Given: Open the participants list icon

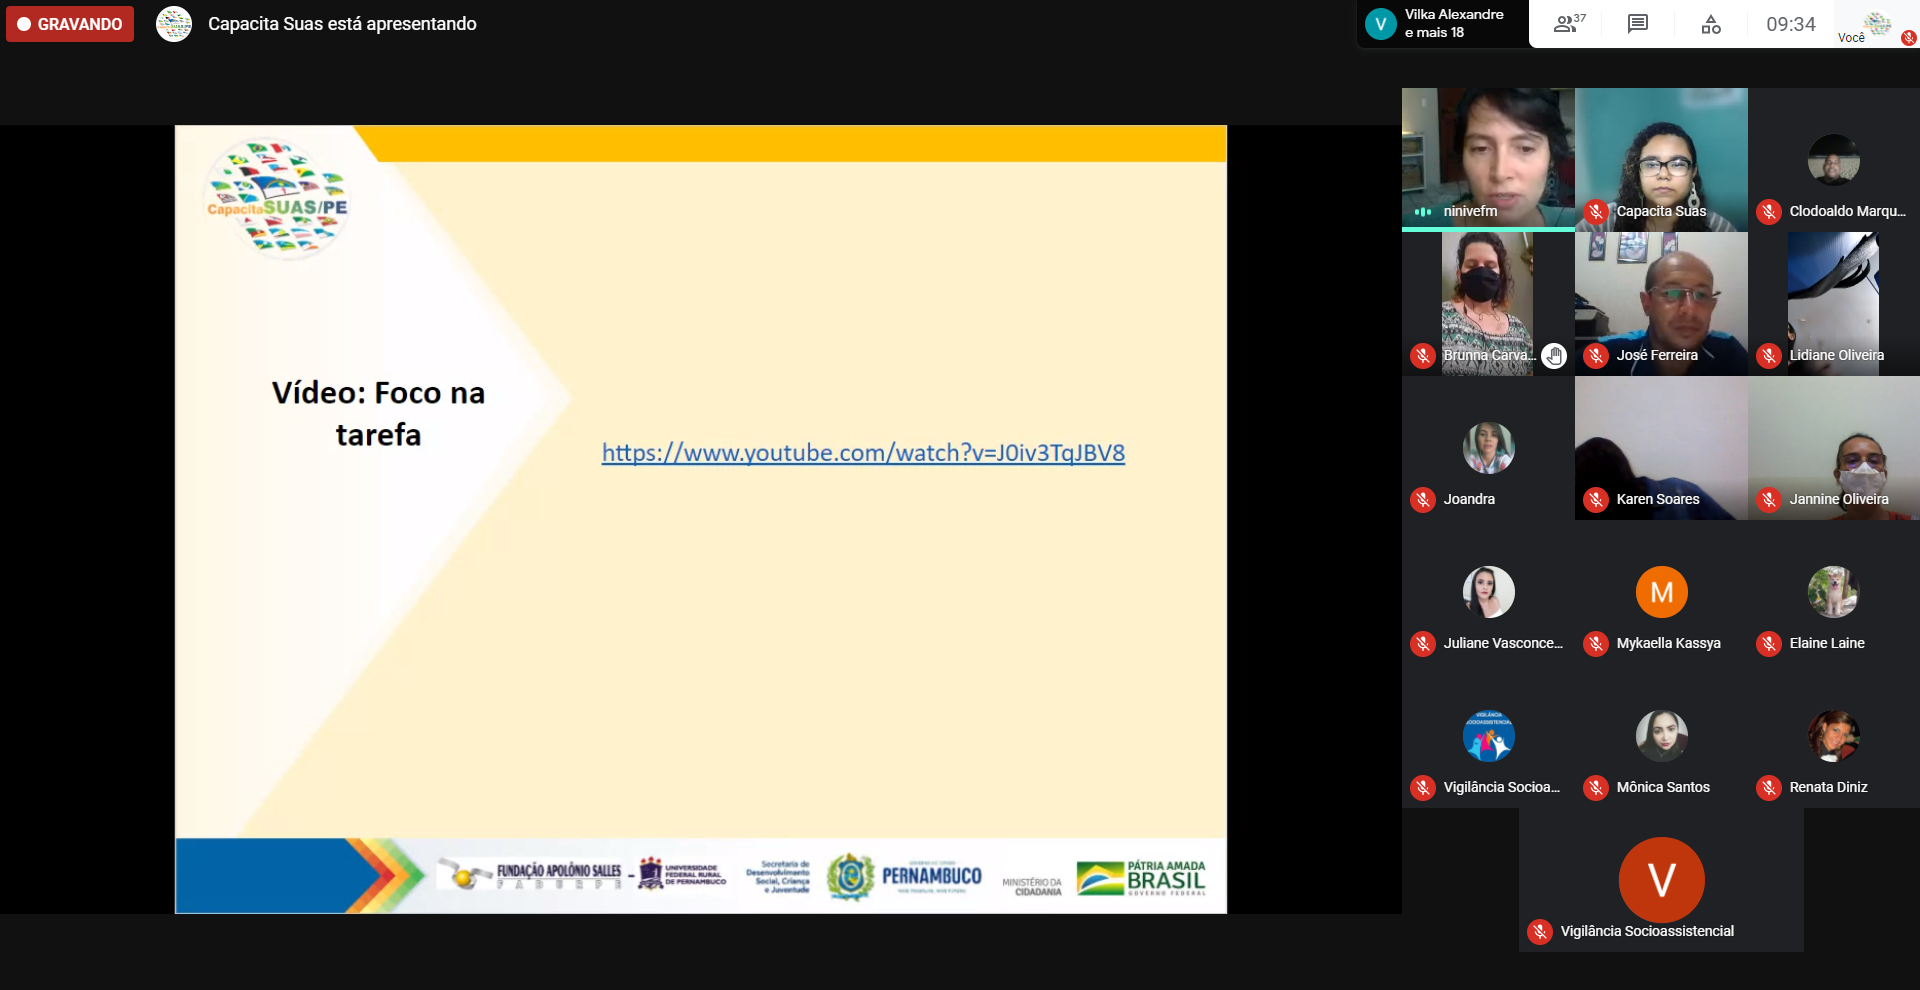Looking at the screenshot, I should [x=1567, y=24].
